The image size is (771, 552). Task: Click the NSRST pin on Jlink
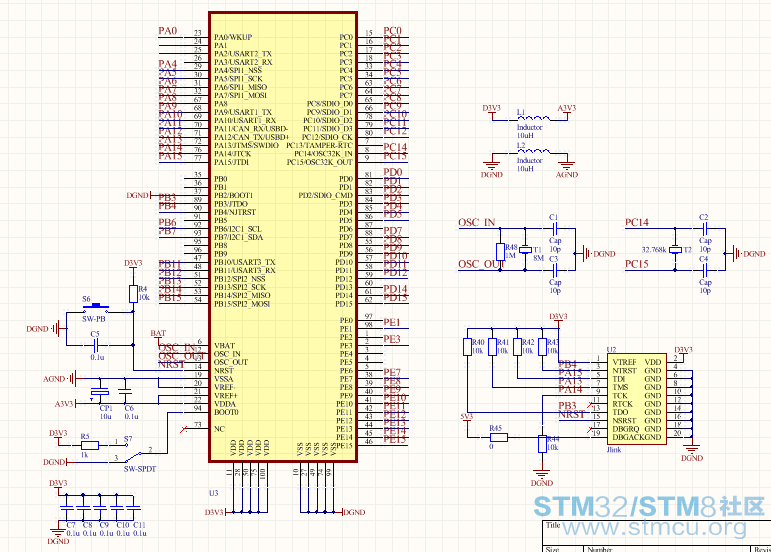(624, 421)
